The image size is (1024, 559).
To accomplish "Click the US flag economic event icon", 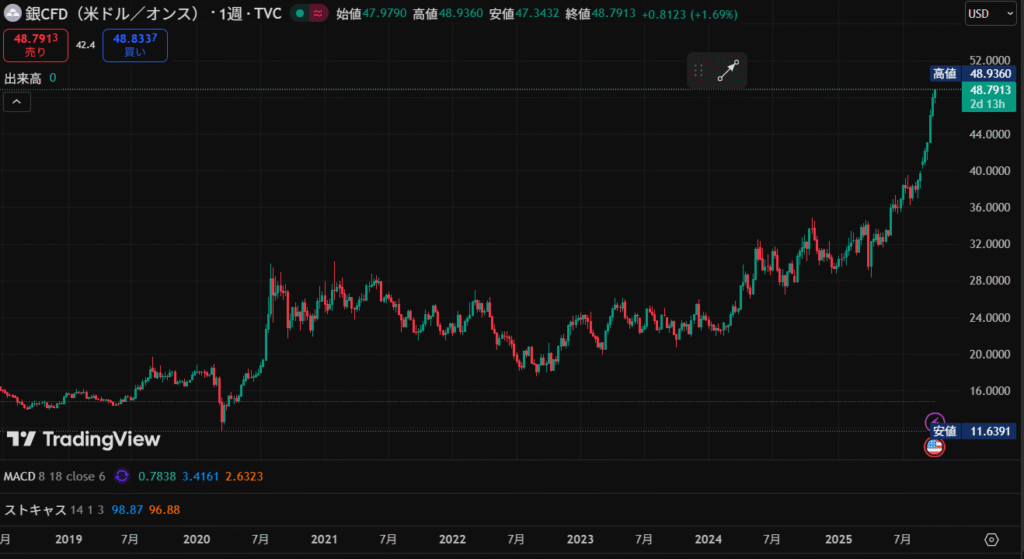I will point(934,446).
